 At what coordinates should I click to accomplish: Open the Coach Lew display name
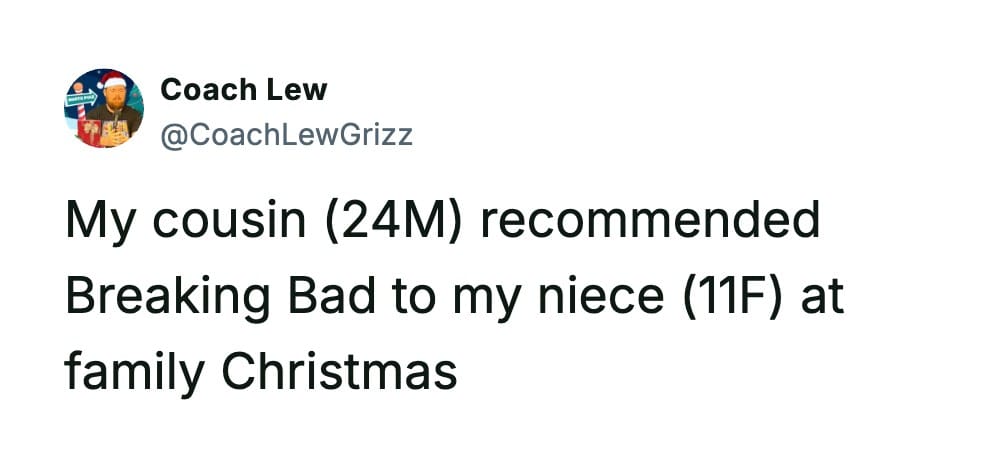(243, 90)
